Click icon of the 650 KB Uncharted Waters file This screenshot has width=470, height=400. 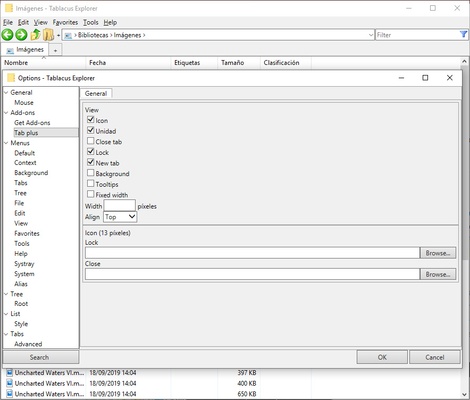coord(10,394)
